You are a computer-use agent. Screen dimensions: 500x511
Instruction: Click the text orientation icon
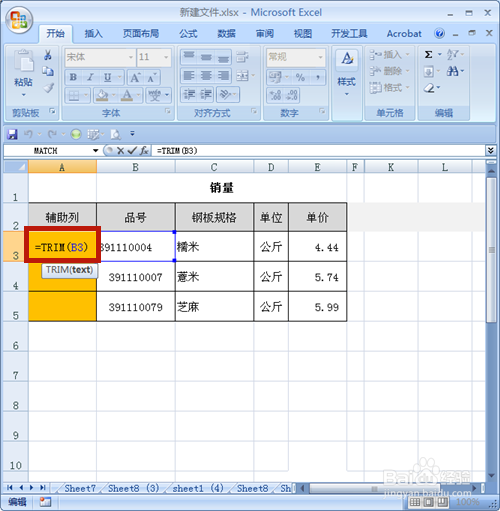[x=225, y=95]
